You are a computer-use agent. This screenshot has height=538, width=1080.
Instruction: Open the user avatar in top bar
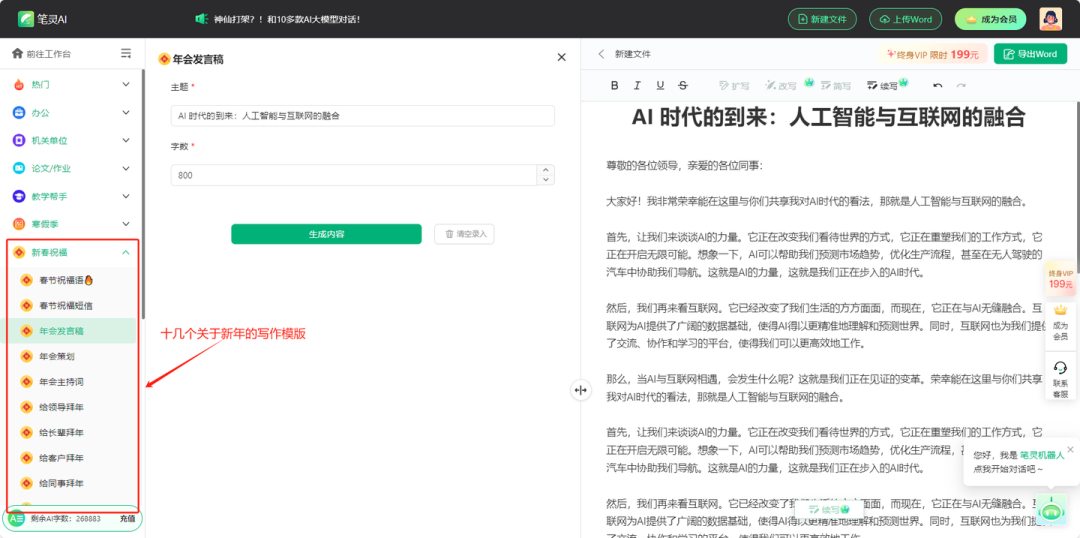(x=1050, y=19)
